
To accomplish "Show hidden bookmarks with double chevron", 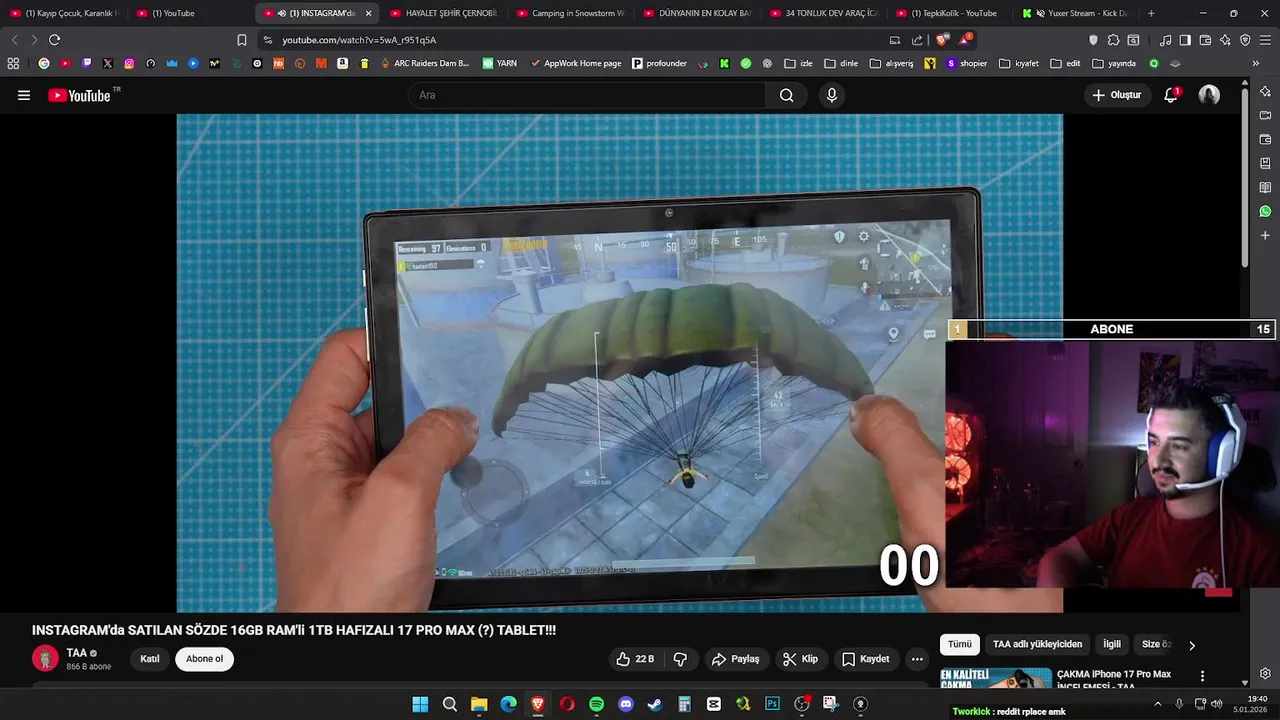I will [1256, 63].
